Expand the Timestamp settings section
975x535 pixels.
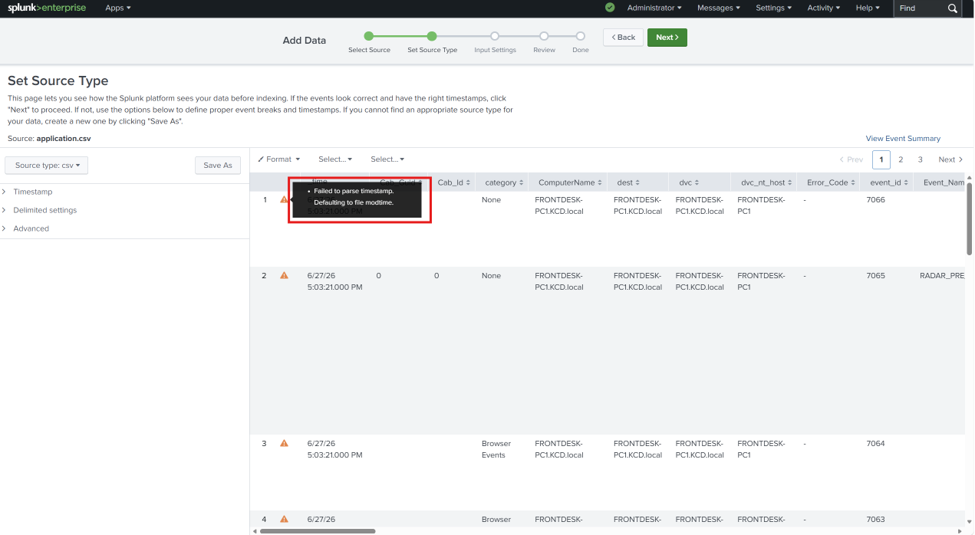pyautogui.click(x=32, y=192)
